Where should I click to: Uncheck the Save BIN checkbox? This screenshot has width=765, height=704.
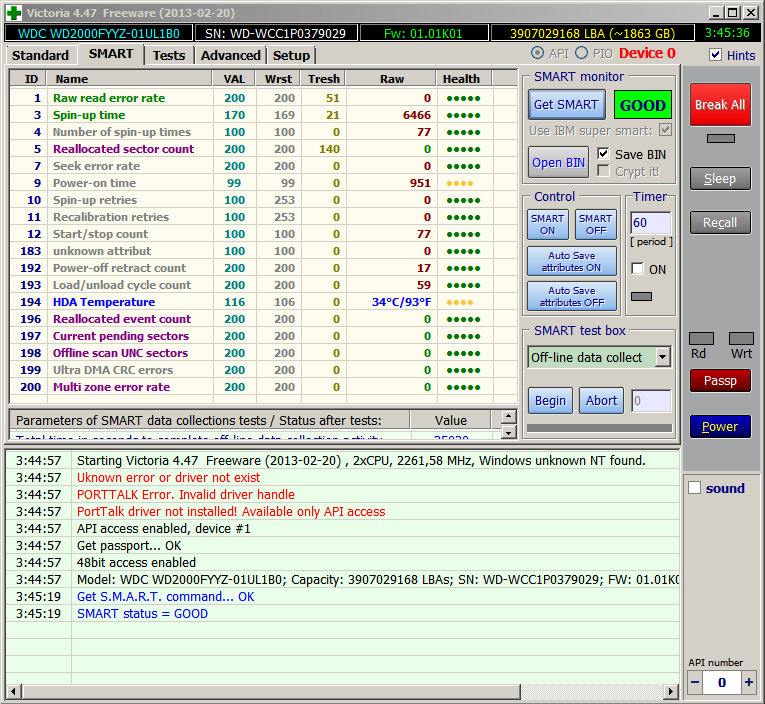point(603,154)
